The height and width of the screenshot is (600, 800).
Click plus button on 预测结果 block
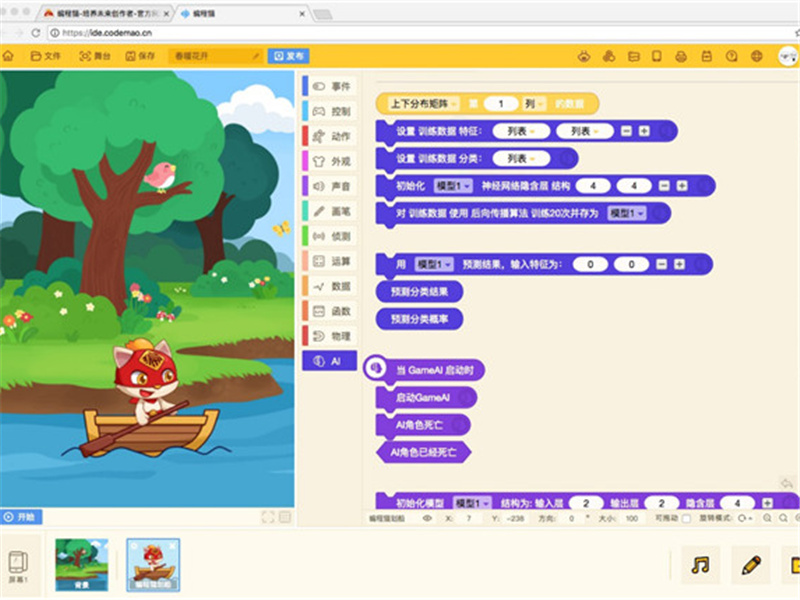click(x=680, y=264)
